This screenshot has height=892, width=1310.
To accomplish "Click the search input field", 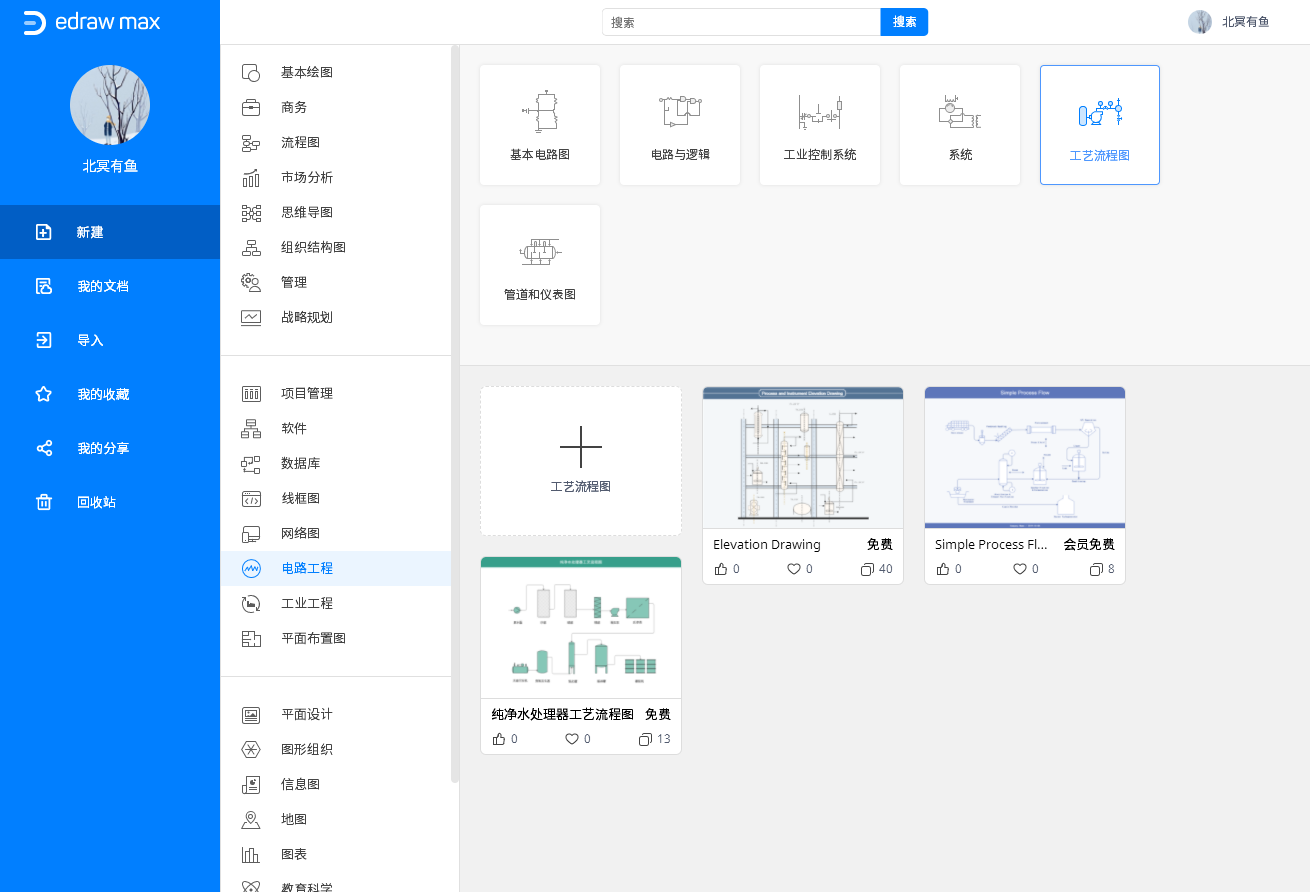I will (740, 22).
